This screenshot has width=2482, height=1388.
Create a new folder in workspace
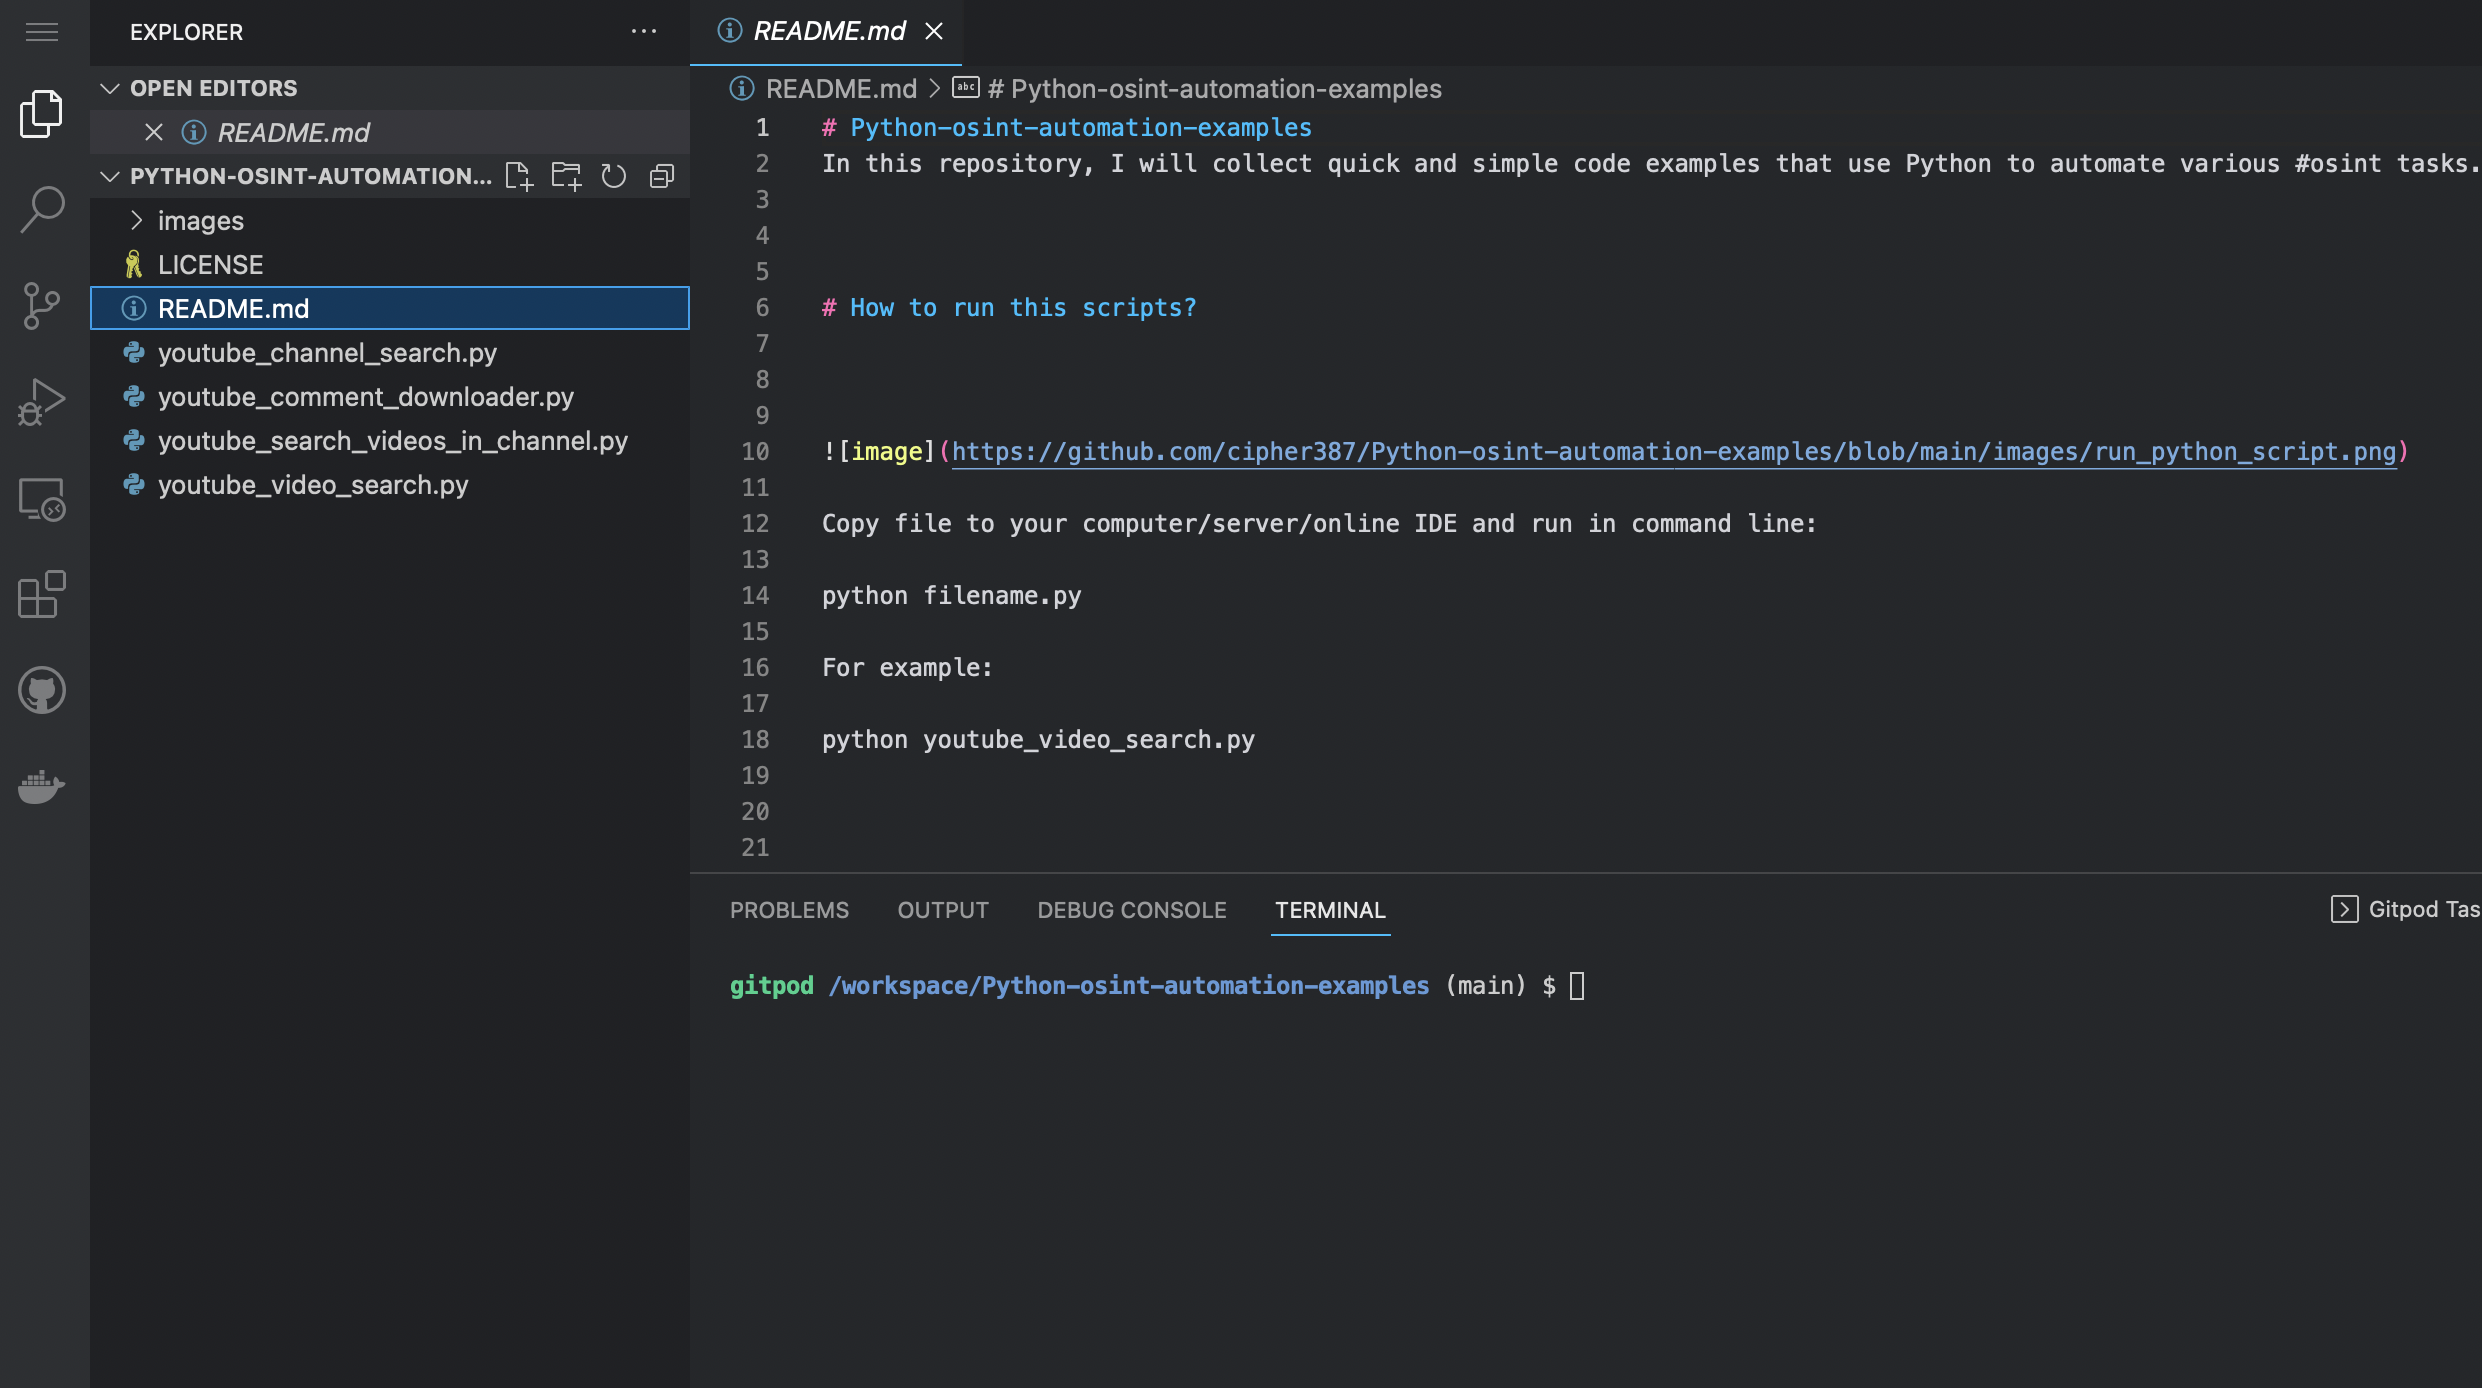tap(566, 176)
